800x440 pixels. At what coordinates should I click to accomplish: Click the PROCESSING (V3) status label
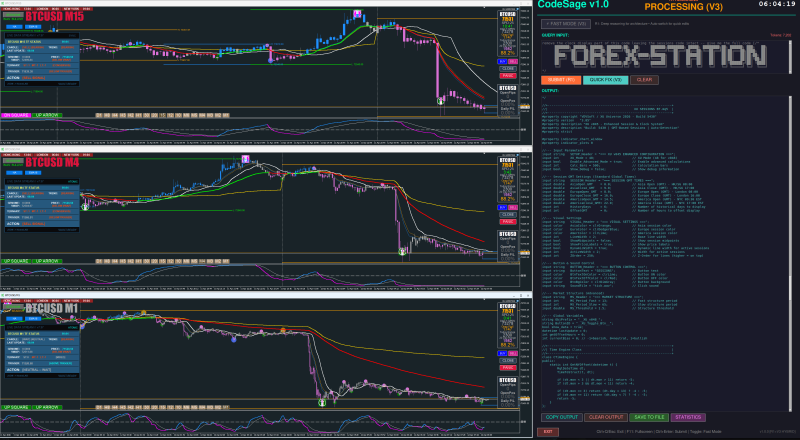[x=683, y=7]
